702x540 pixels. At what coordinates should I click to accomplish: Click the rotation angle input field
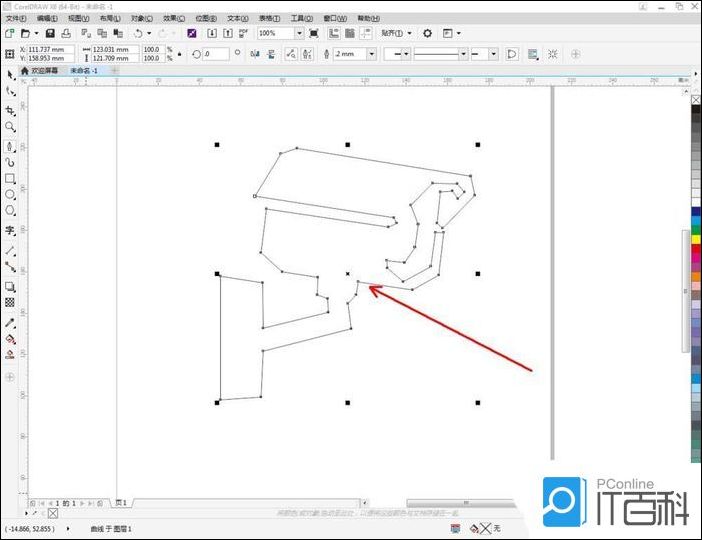tap(216, 54)
